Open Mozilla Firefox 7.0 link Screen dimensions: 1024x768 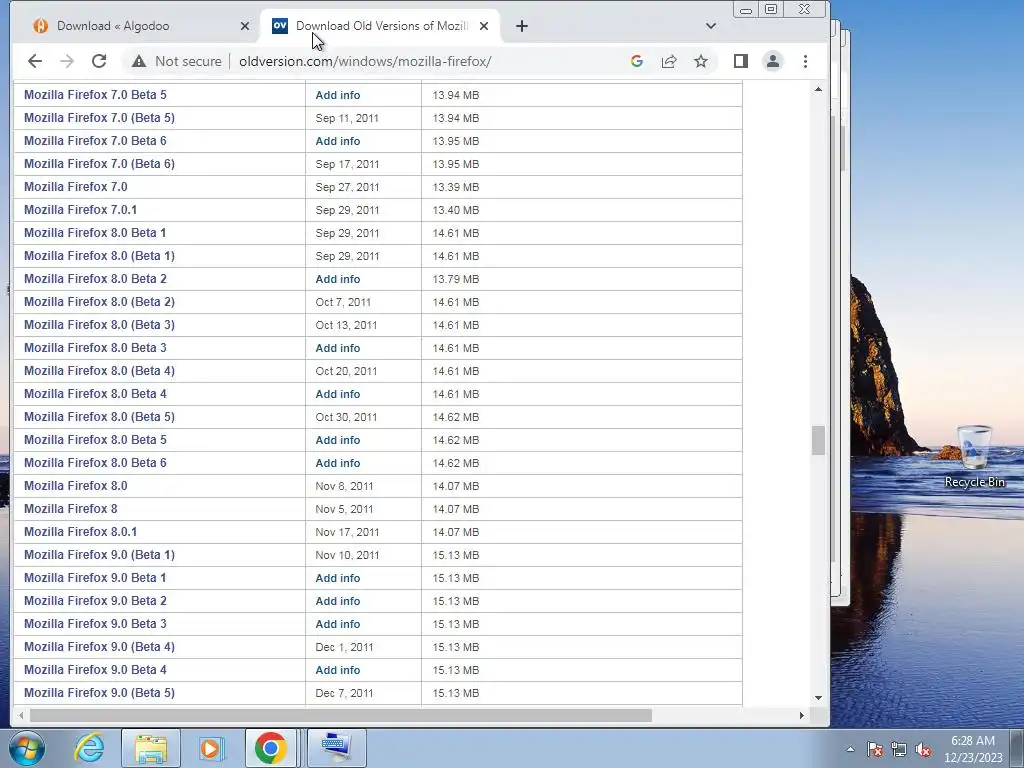[76, 187]
